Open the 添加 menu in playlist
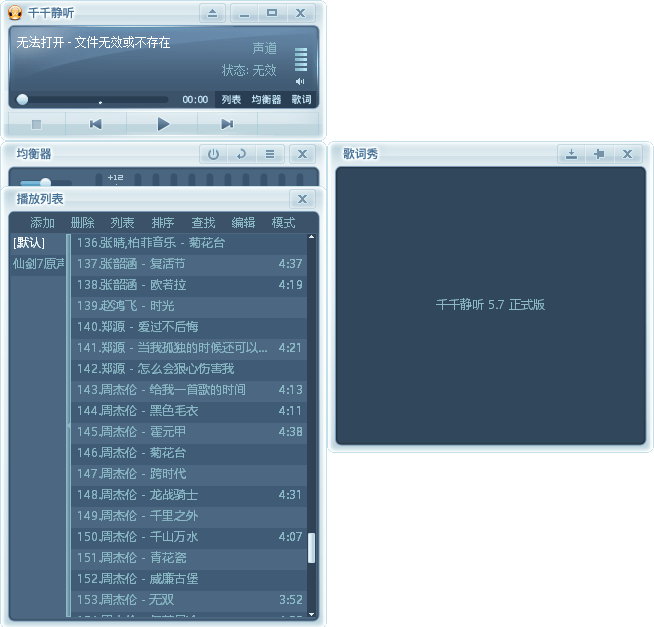This screenshot has width=654, height=627. (x=43, y=223)
